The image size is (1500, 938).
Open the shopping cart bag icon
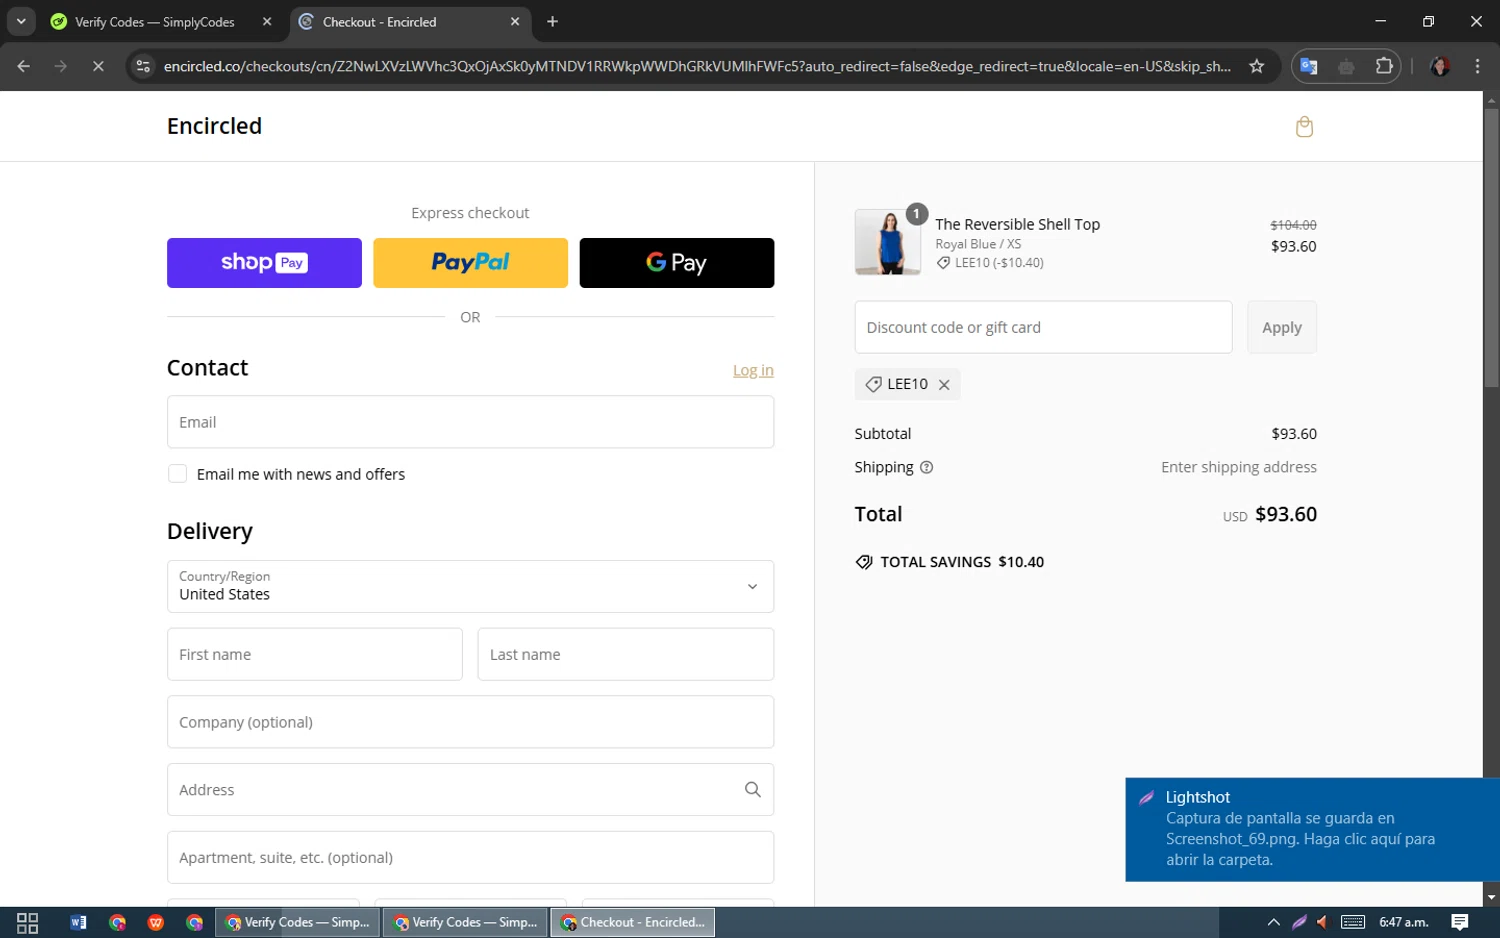click(1304, 127)
